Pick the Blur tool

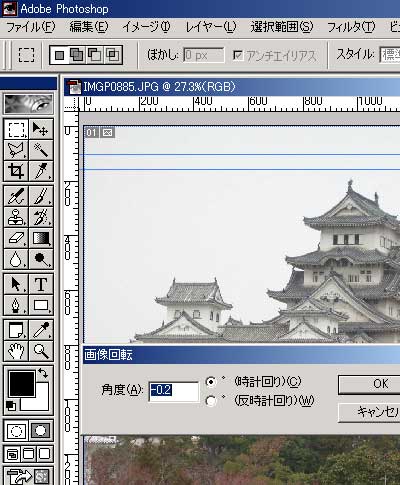point(16,259)
